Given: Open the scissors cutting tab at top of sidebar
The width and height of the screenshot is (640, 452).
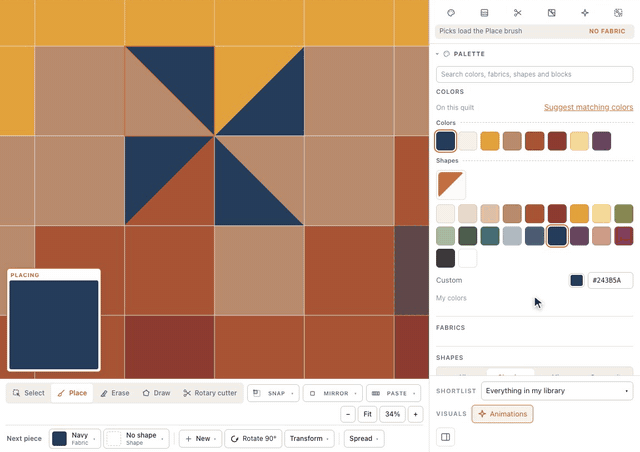Looking at the screenshot, I should (x=518, y=13).
